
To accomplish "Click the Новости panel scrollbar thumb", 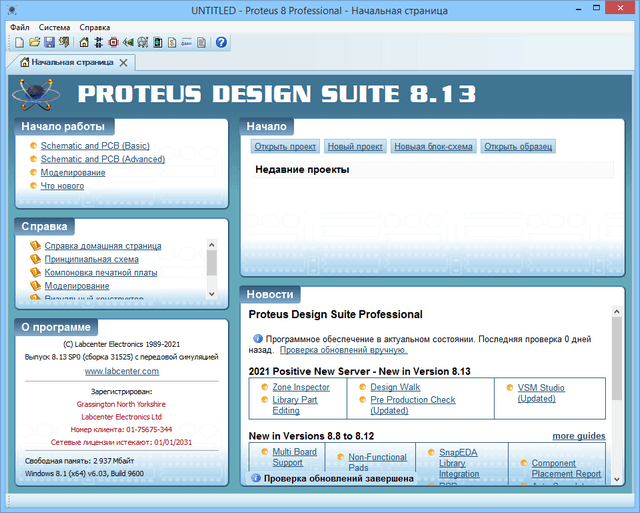I will coord(617,358).
